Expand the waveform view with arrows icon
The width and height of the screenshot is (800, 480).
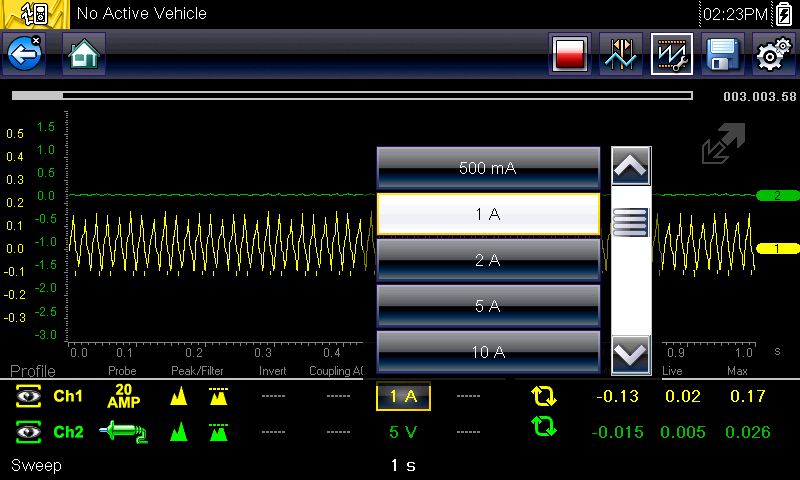(723, 145)
